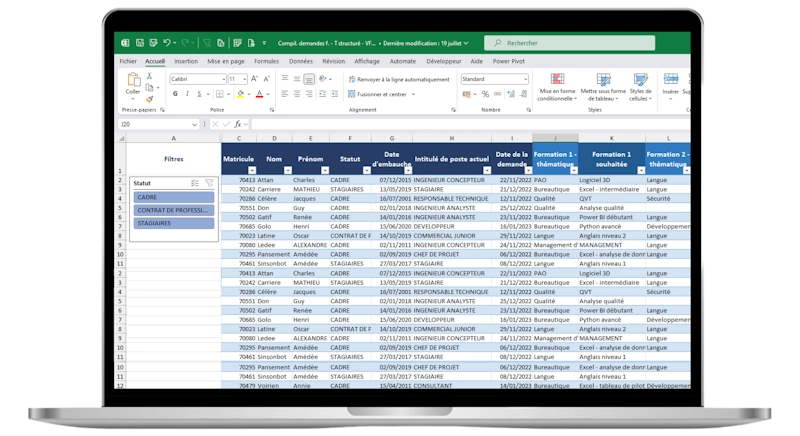
Task: Select STAGIAIRES slicer button
Action: click(174, 223)
